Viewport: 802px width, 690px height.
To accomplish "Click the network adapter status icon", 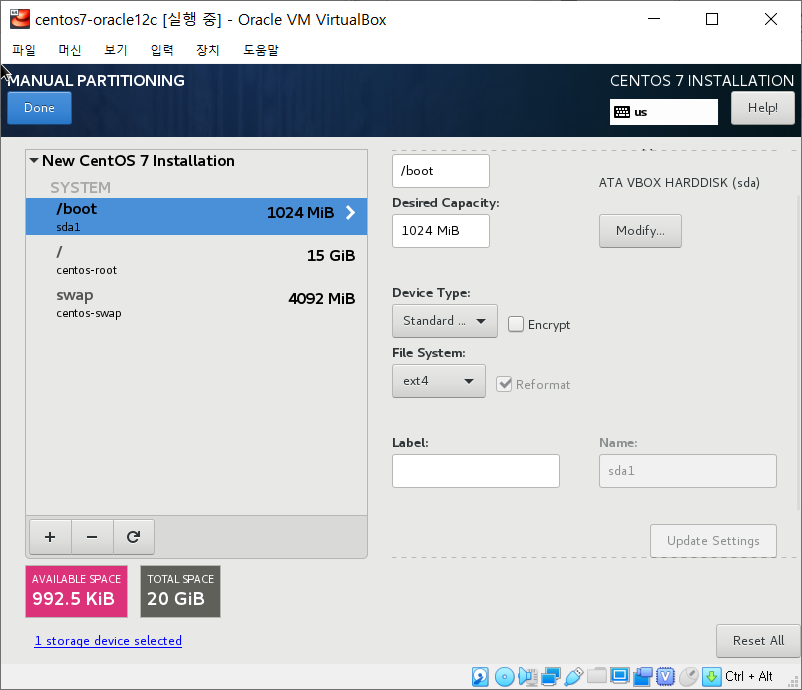I will pyautogui.click(x=550, y=676).
